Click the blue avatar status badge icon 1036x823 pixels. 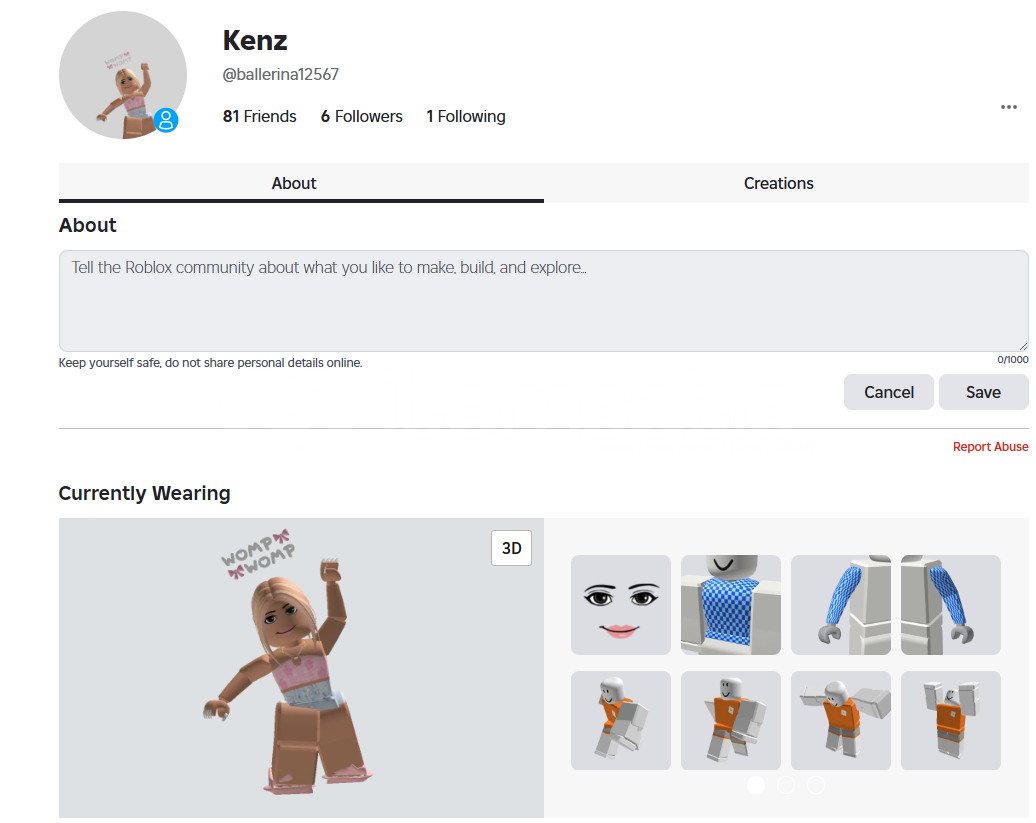pyautogui.click(x=166, y=120)
